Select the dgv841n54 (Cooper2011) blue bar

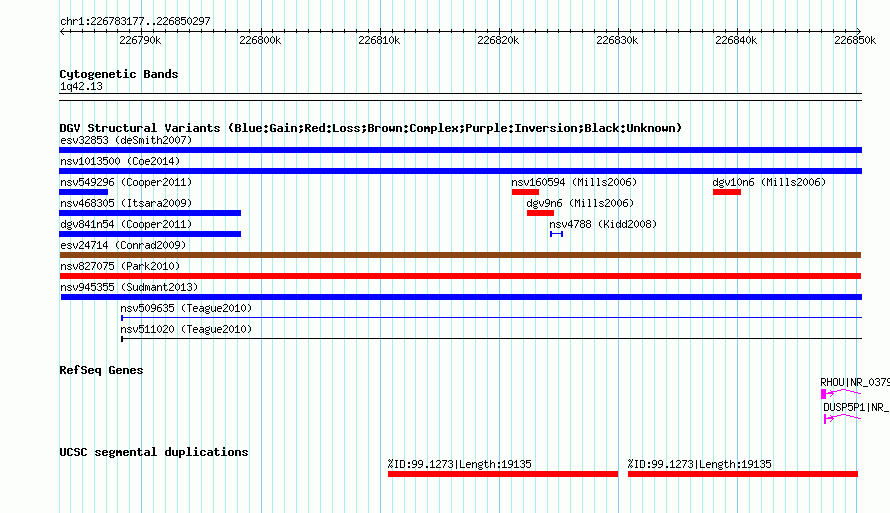pyautogui.click(x=150, y=234)
